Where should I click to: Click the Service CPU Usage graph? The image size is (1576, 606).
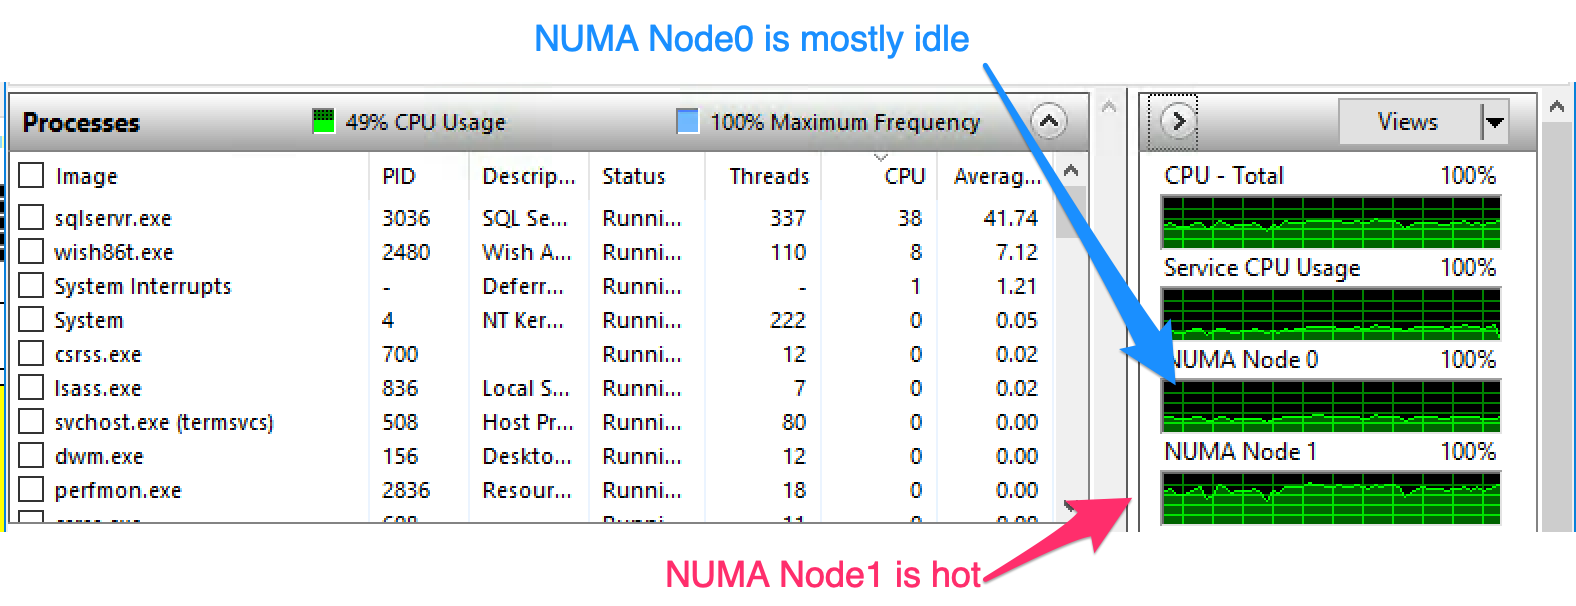pos(1330,314)
